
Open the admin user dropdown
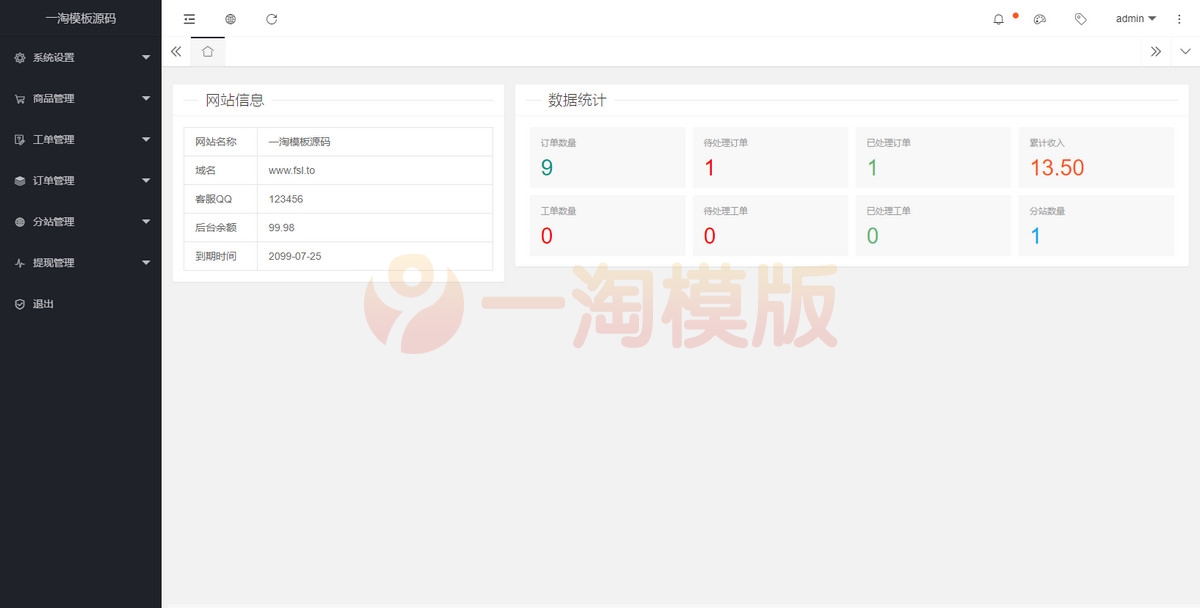(x=1133, y=18)
